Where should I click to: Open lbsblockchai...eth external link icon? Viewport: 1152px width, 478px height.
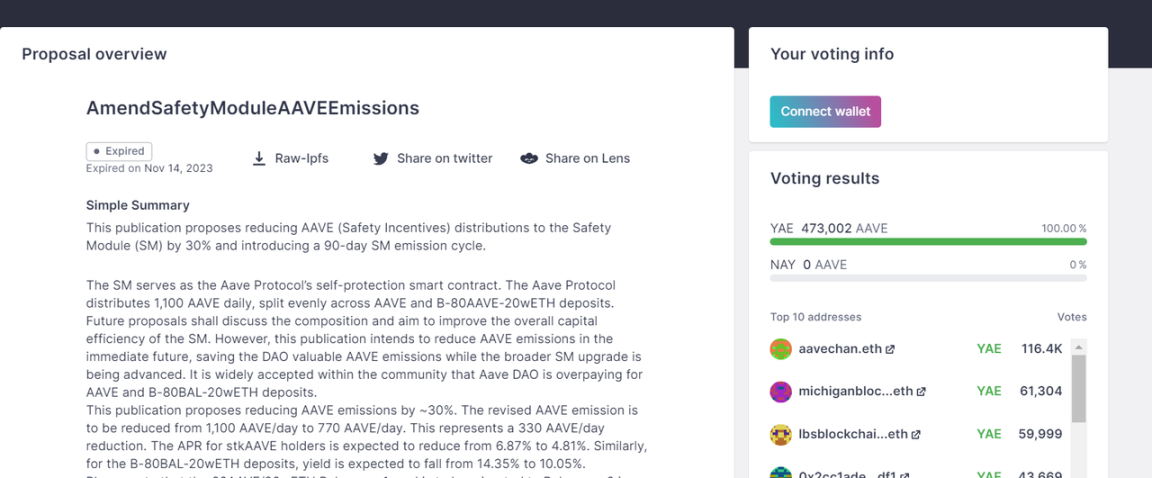click(916, 435)
